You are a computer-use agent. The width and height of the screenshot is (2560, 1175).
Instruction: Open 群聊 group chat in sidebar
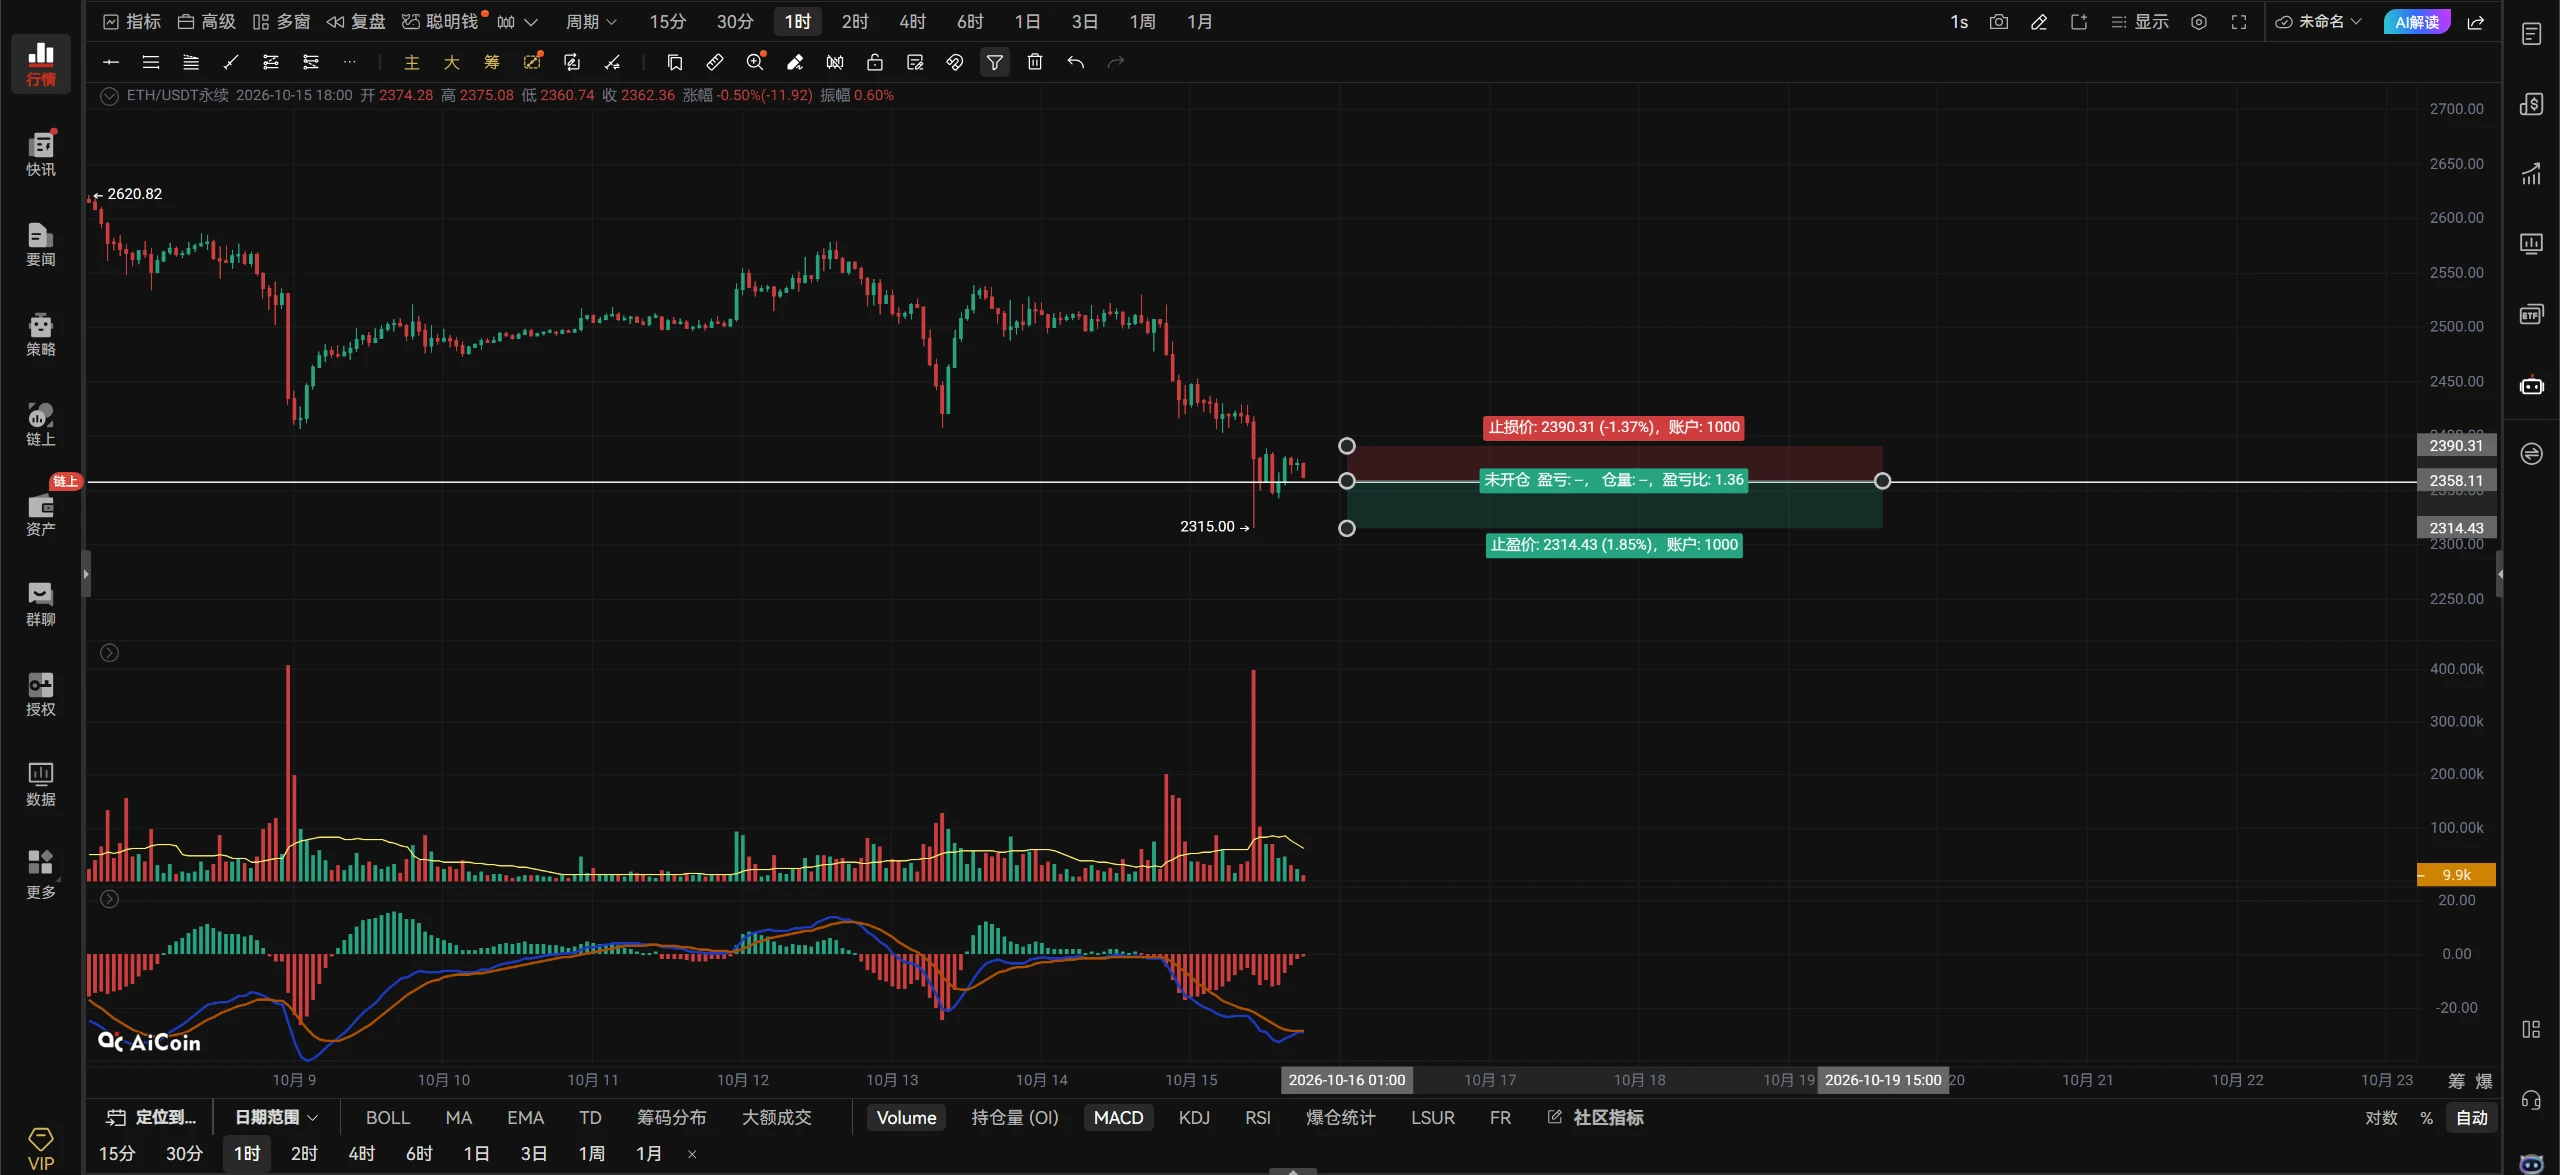[x=41, y=604]
